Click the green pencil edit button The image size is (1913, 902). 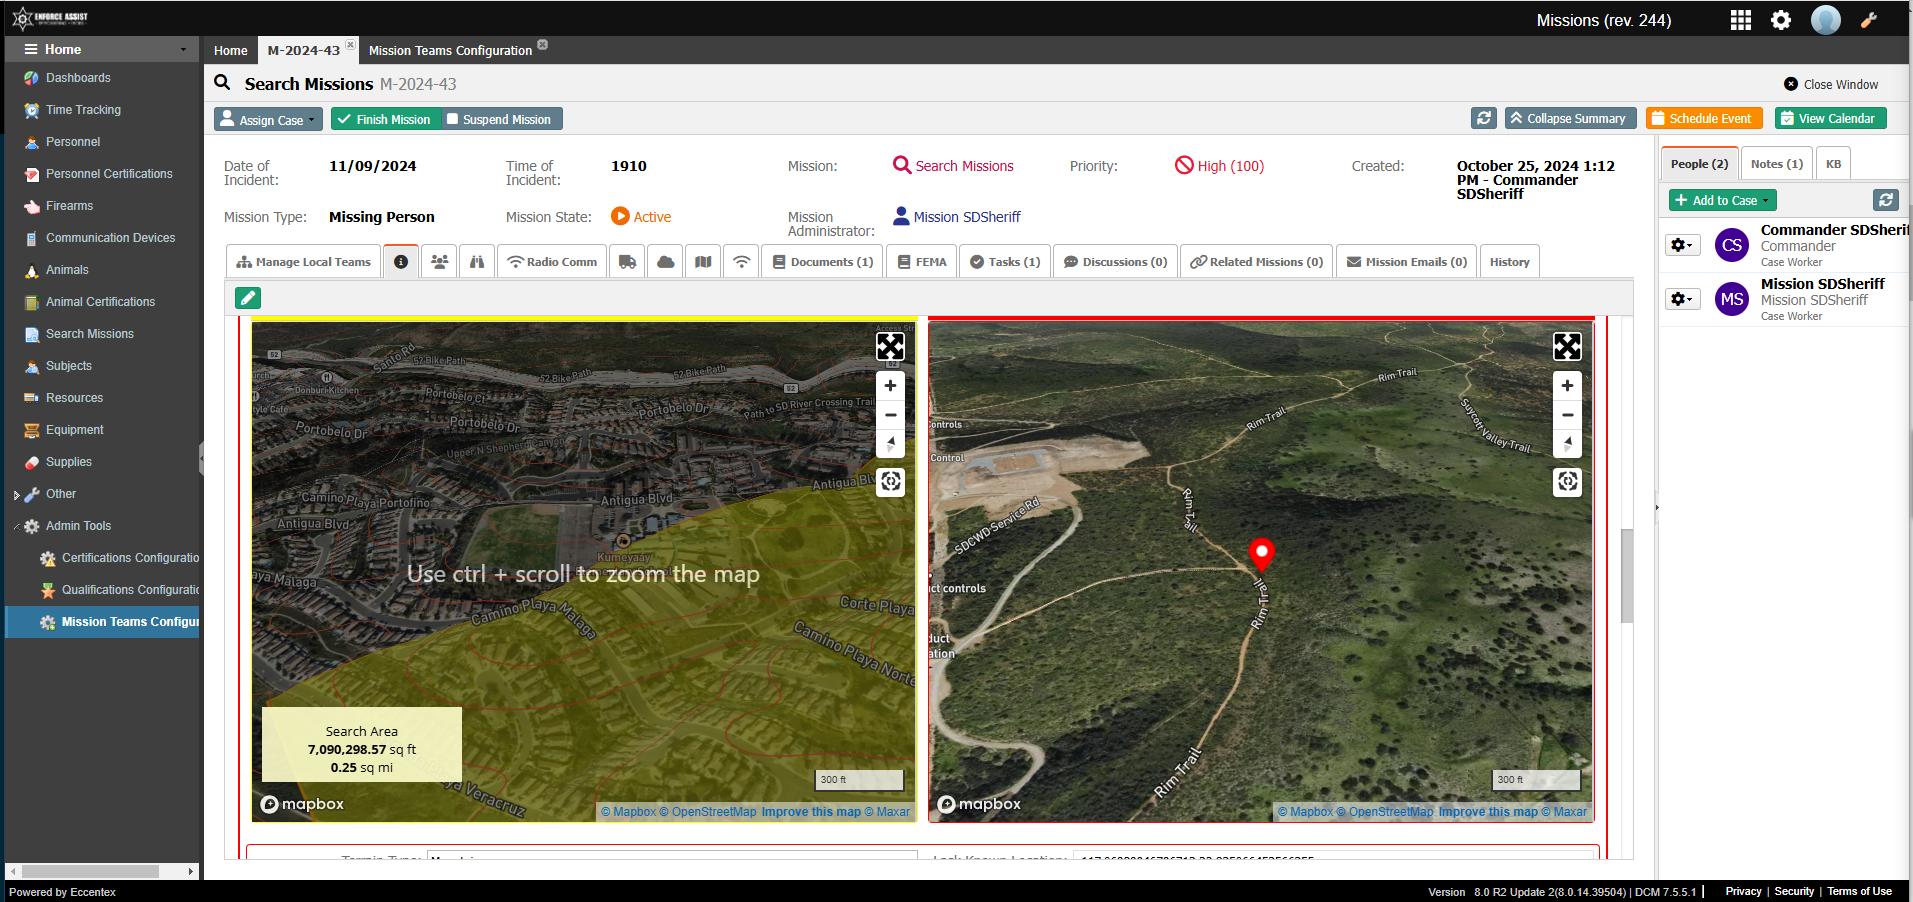click(x=248, y=297)
